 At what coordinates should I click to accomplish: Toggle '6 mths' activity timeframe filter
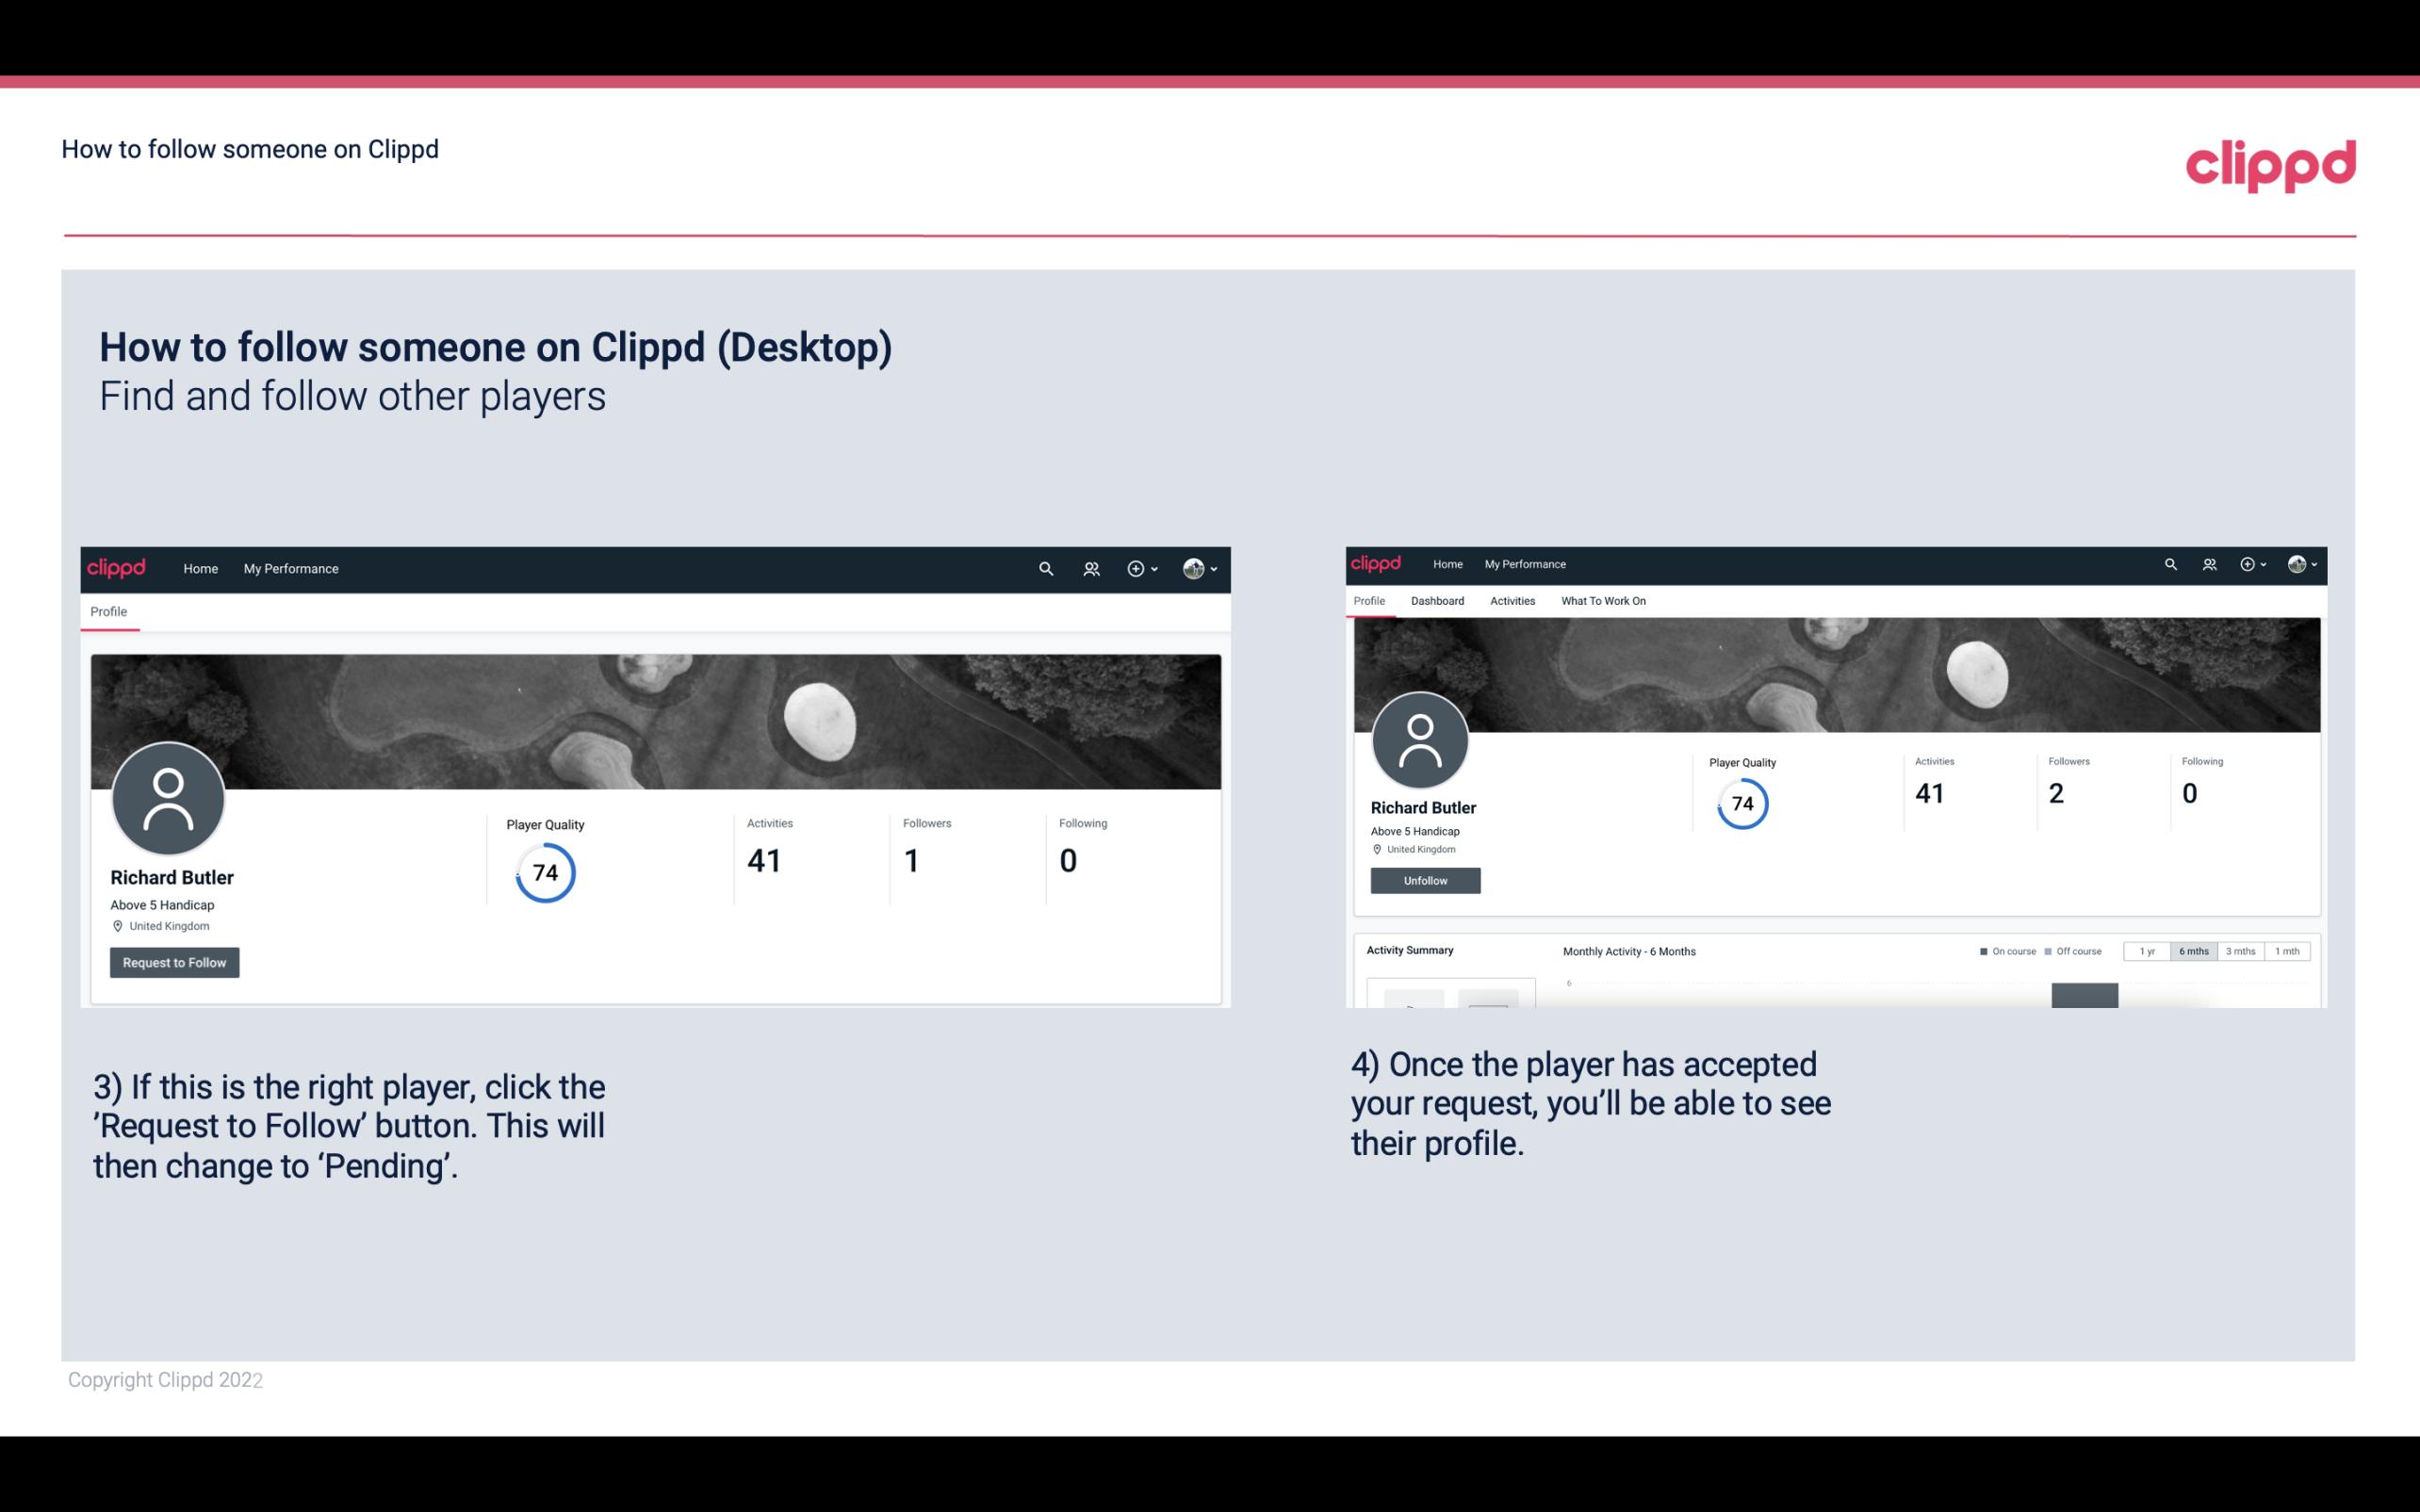coord(2192,951)
